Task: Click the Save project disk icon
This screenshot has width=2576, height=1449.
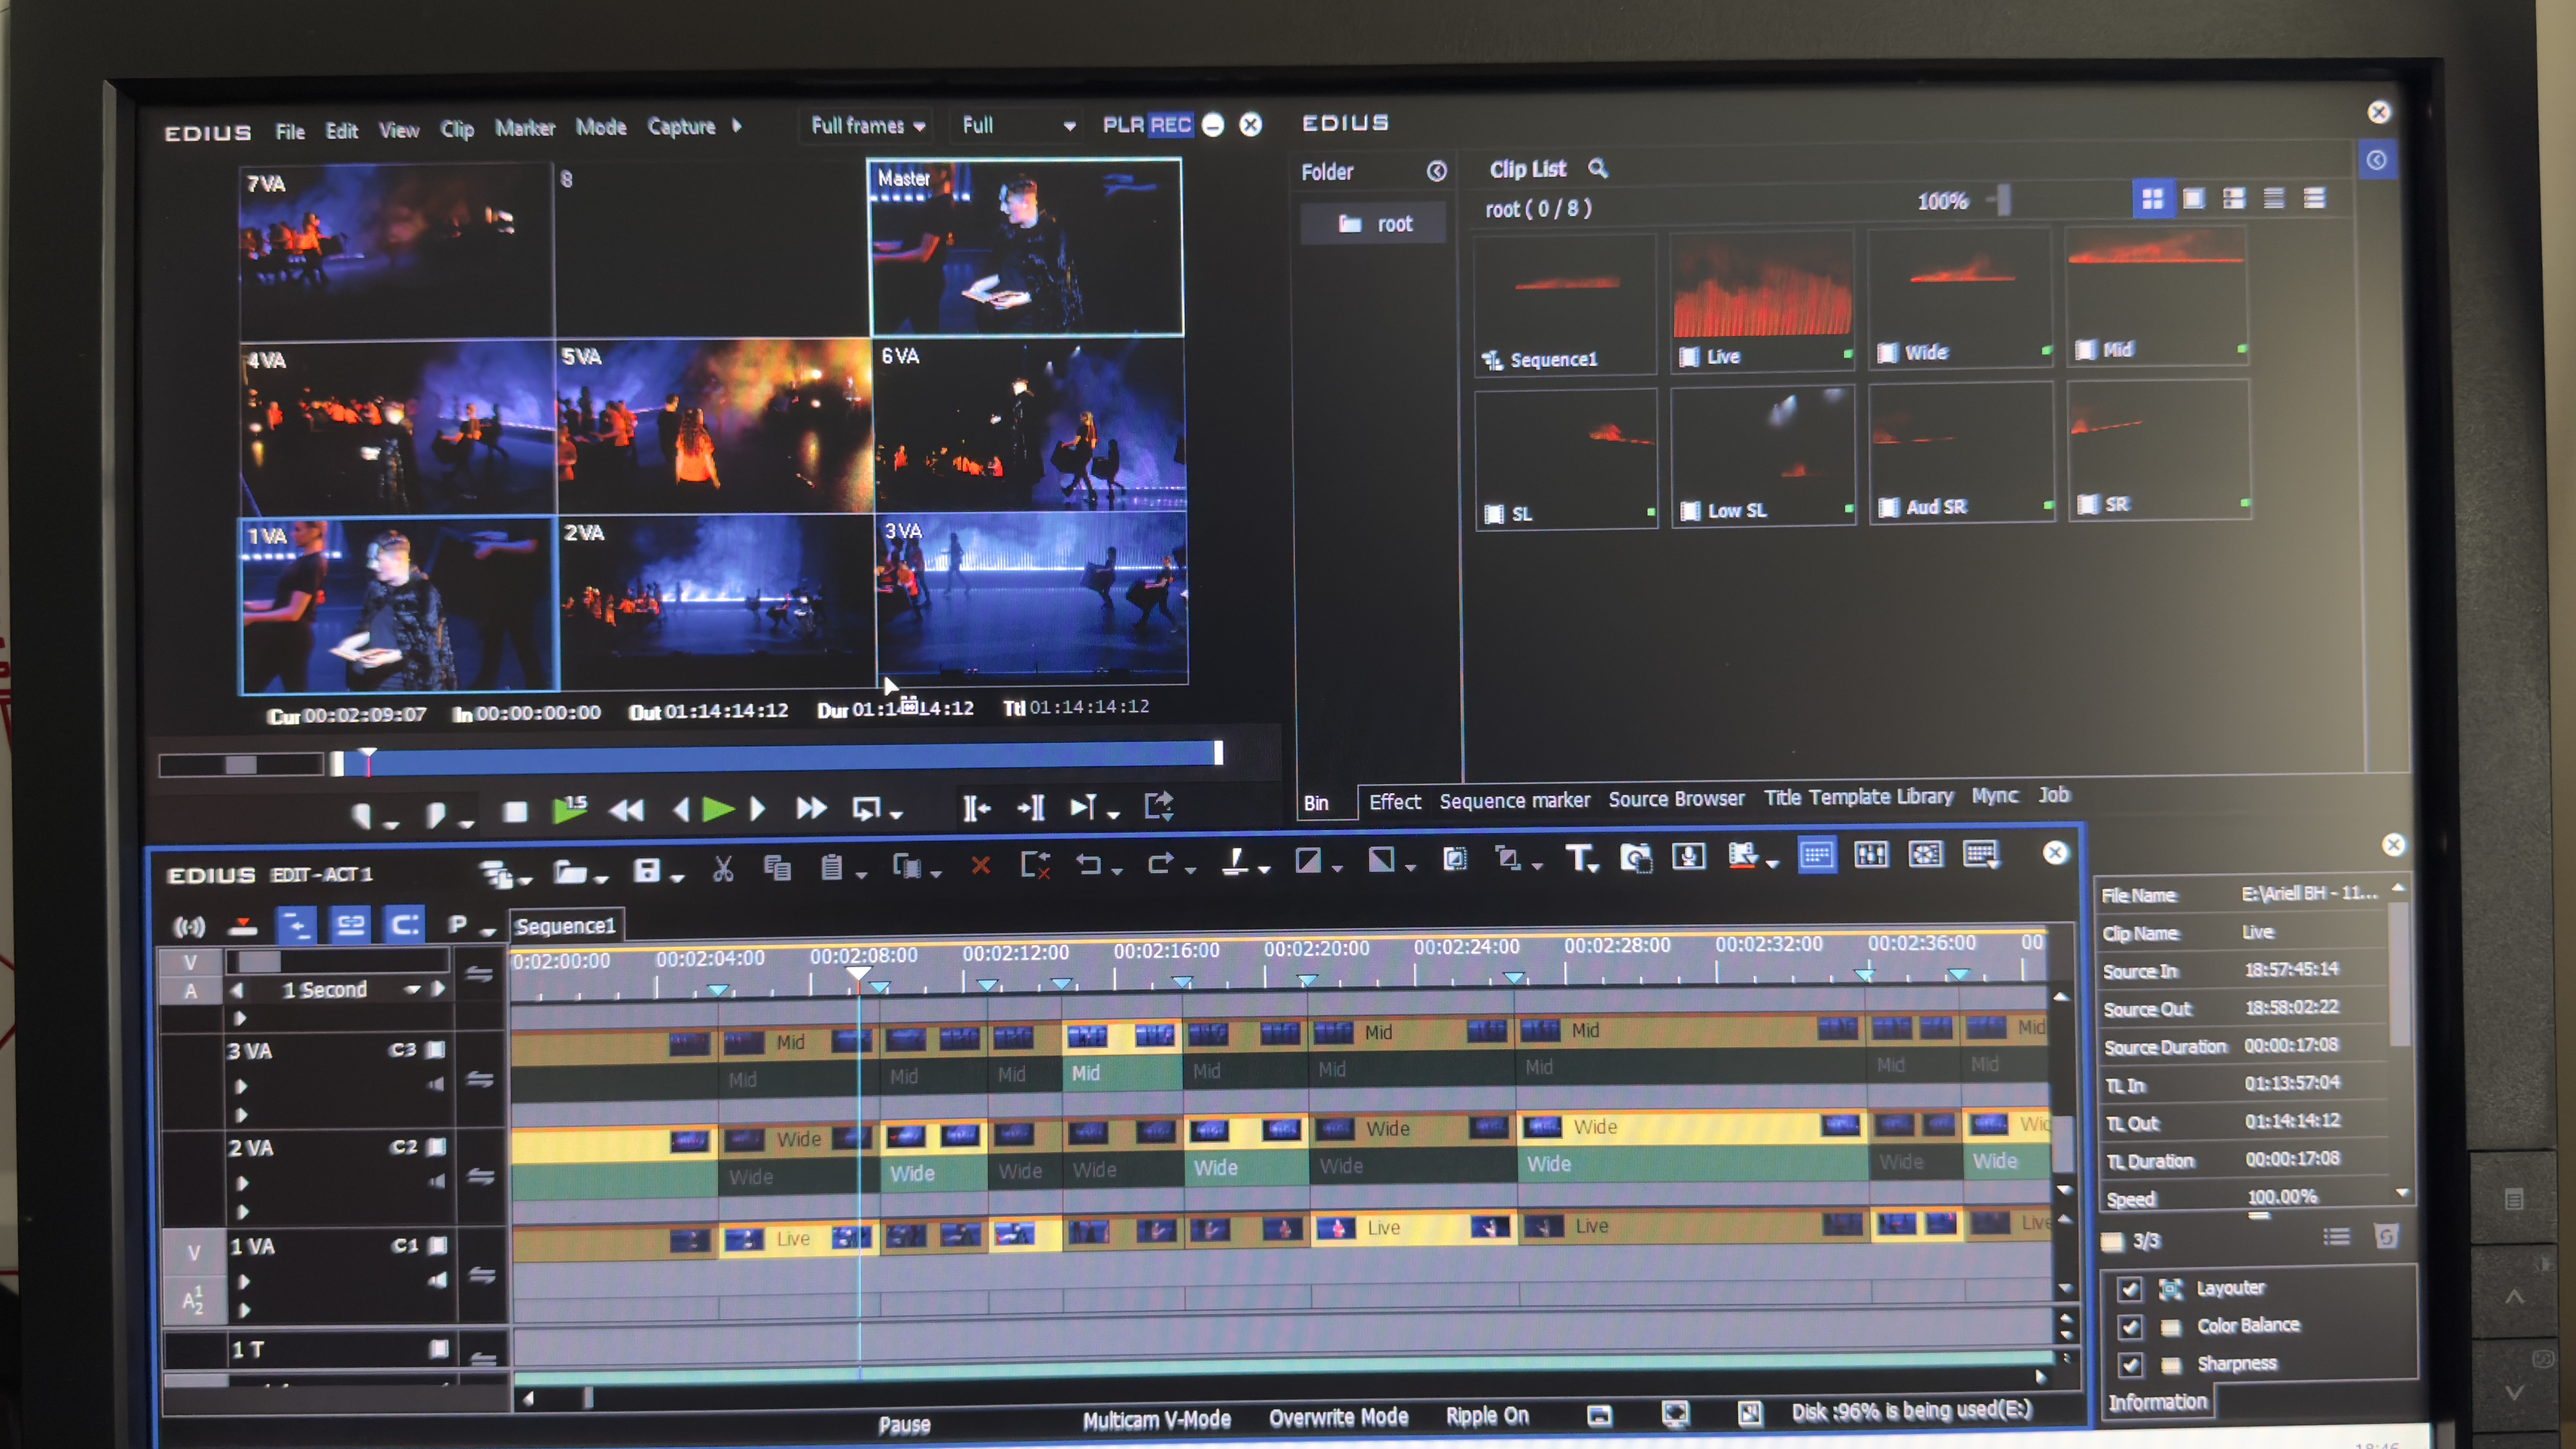Action: (647, 870)
